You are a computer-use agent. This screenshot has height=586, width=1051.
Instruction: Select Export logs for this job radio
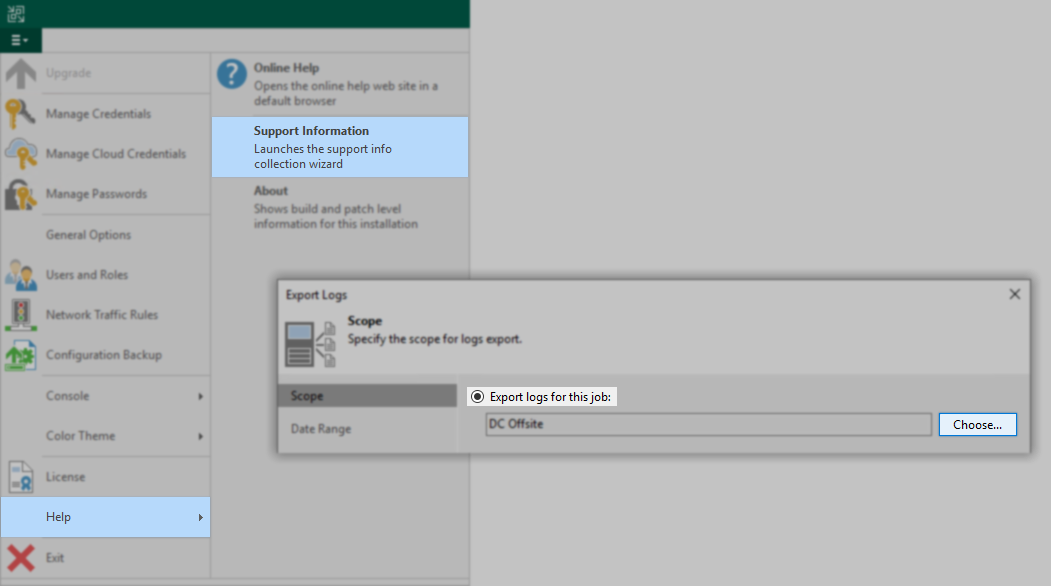coord(477,397)
